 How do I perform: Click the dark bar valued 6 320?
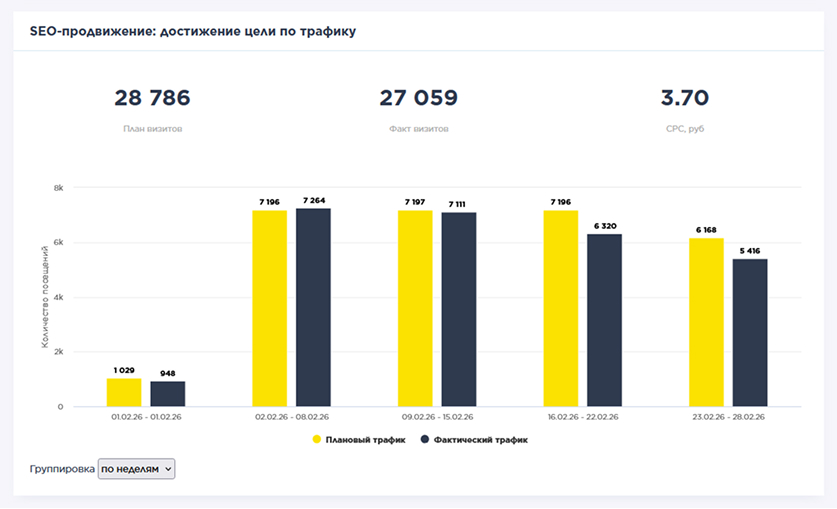pos(604,320)
